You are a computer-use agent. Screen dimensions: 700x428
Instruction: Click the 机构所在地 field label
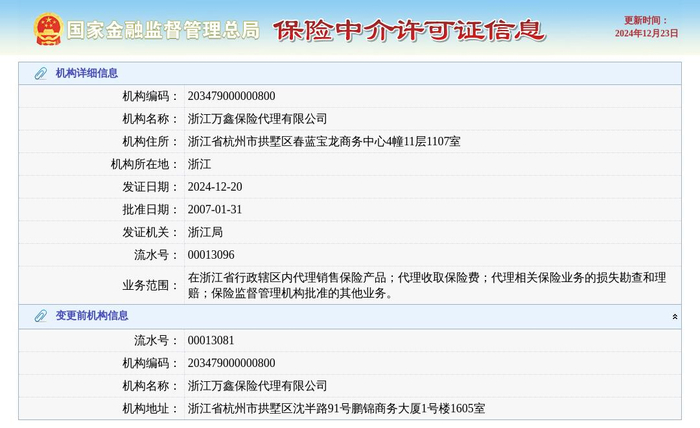pyautogui.click(x=144, y=164)
